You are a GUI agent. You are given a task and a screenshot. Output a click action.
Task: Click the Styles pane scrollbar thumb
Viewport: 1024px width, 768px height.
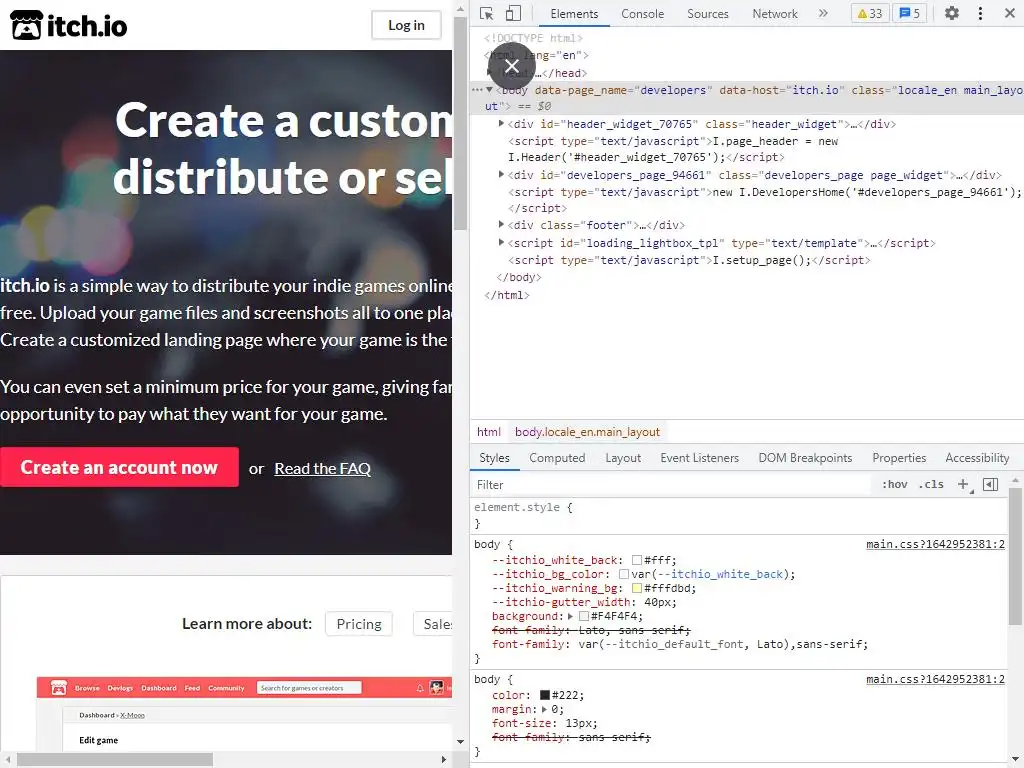[1015, 556]
